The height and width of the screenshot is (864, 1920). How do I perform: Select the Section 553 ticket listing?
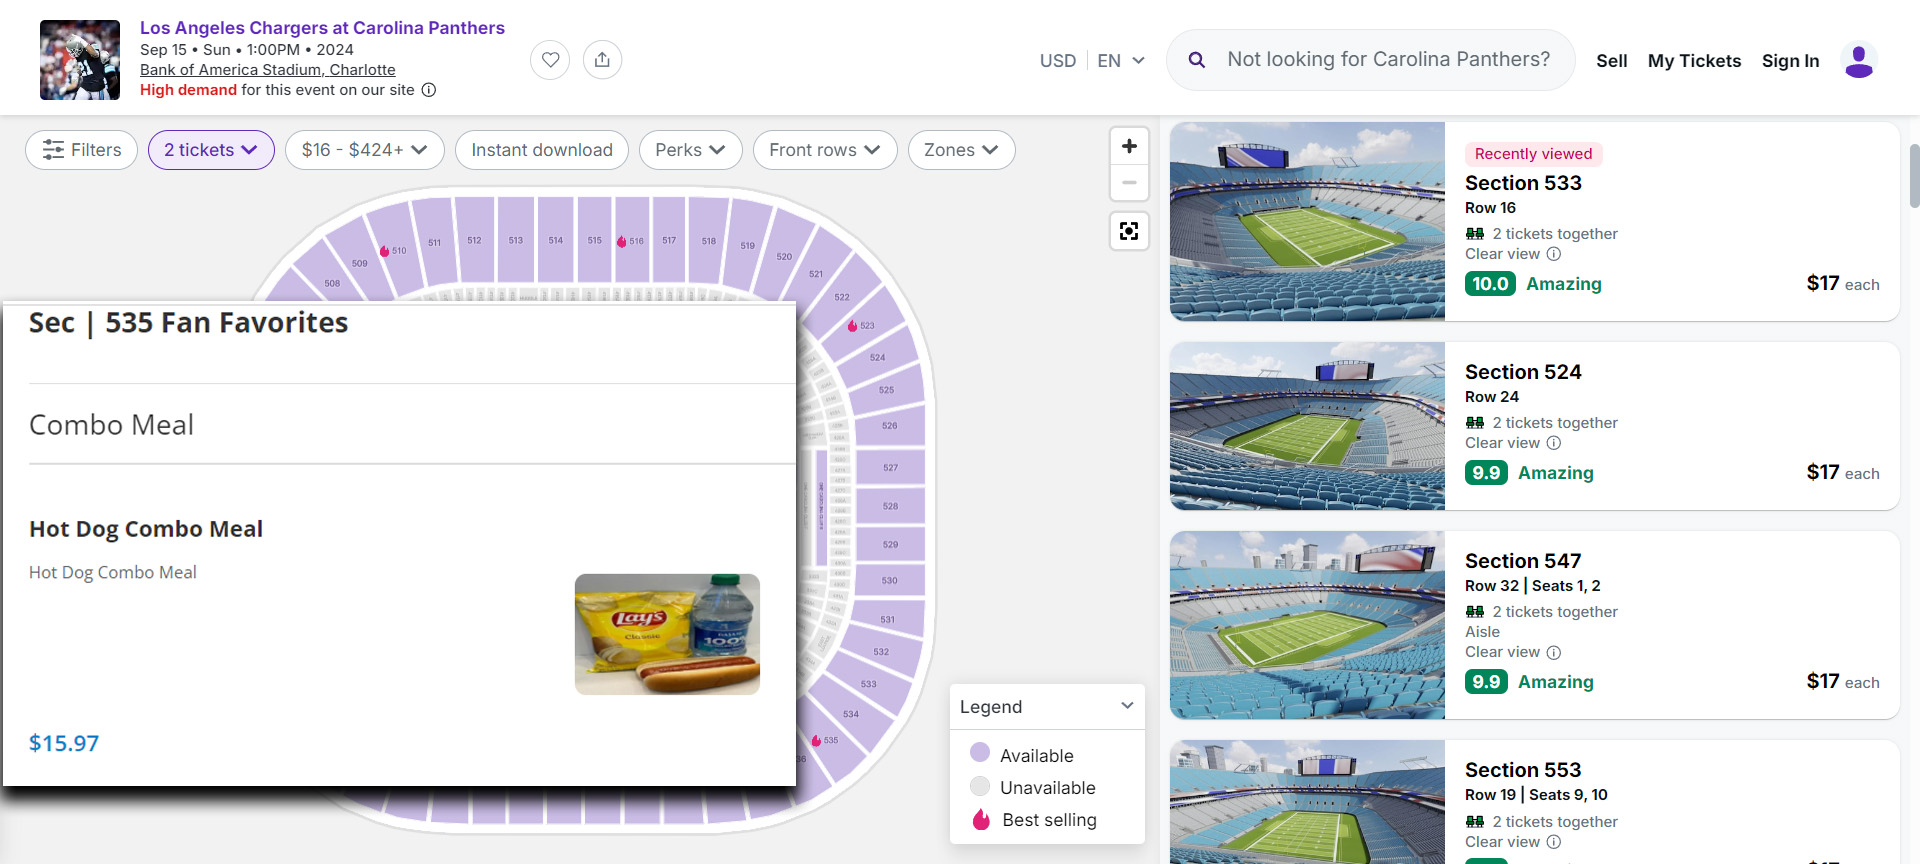click(1535, 802)
